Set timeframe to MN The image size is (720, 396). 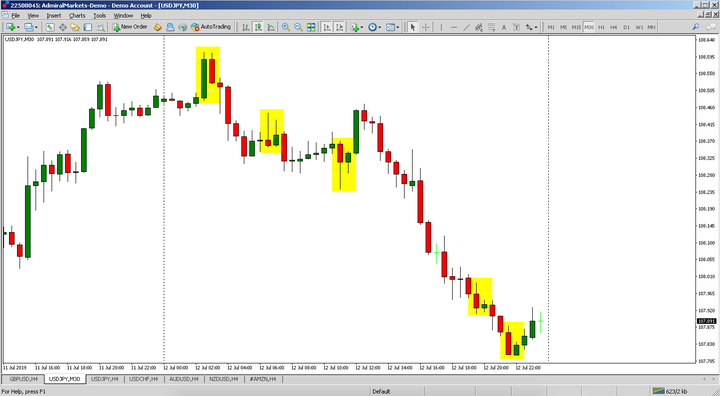[651, 27]
